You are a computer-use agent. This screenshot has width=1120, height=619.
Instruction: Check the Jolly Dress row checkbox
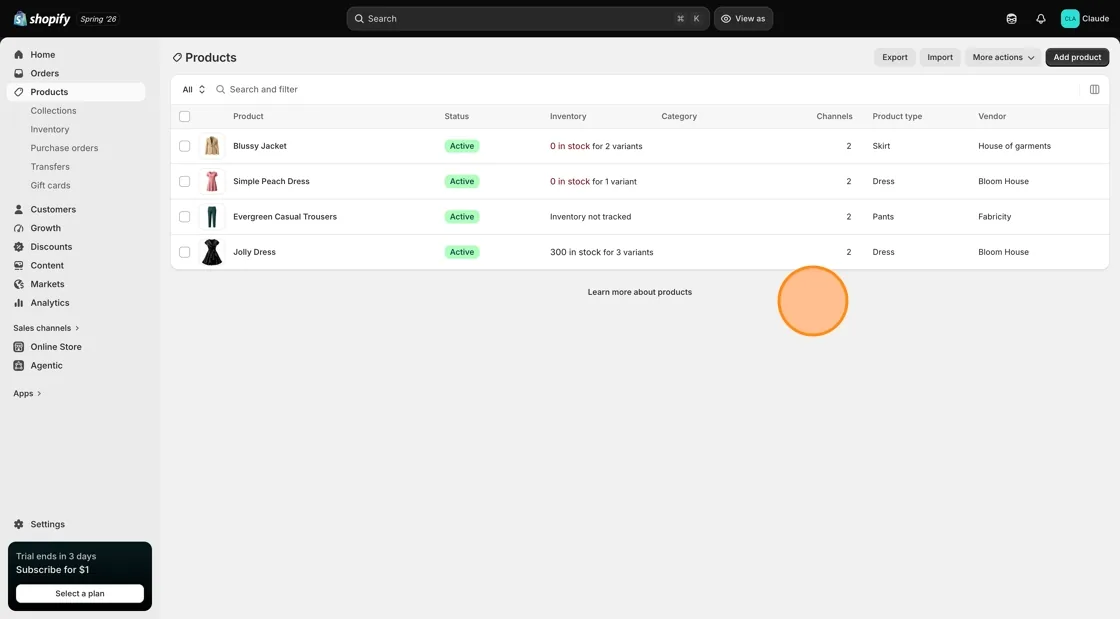[x=184, y=252]
